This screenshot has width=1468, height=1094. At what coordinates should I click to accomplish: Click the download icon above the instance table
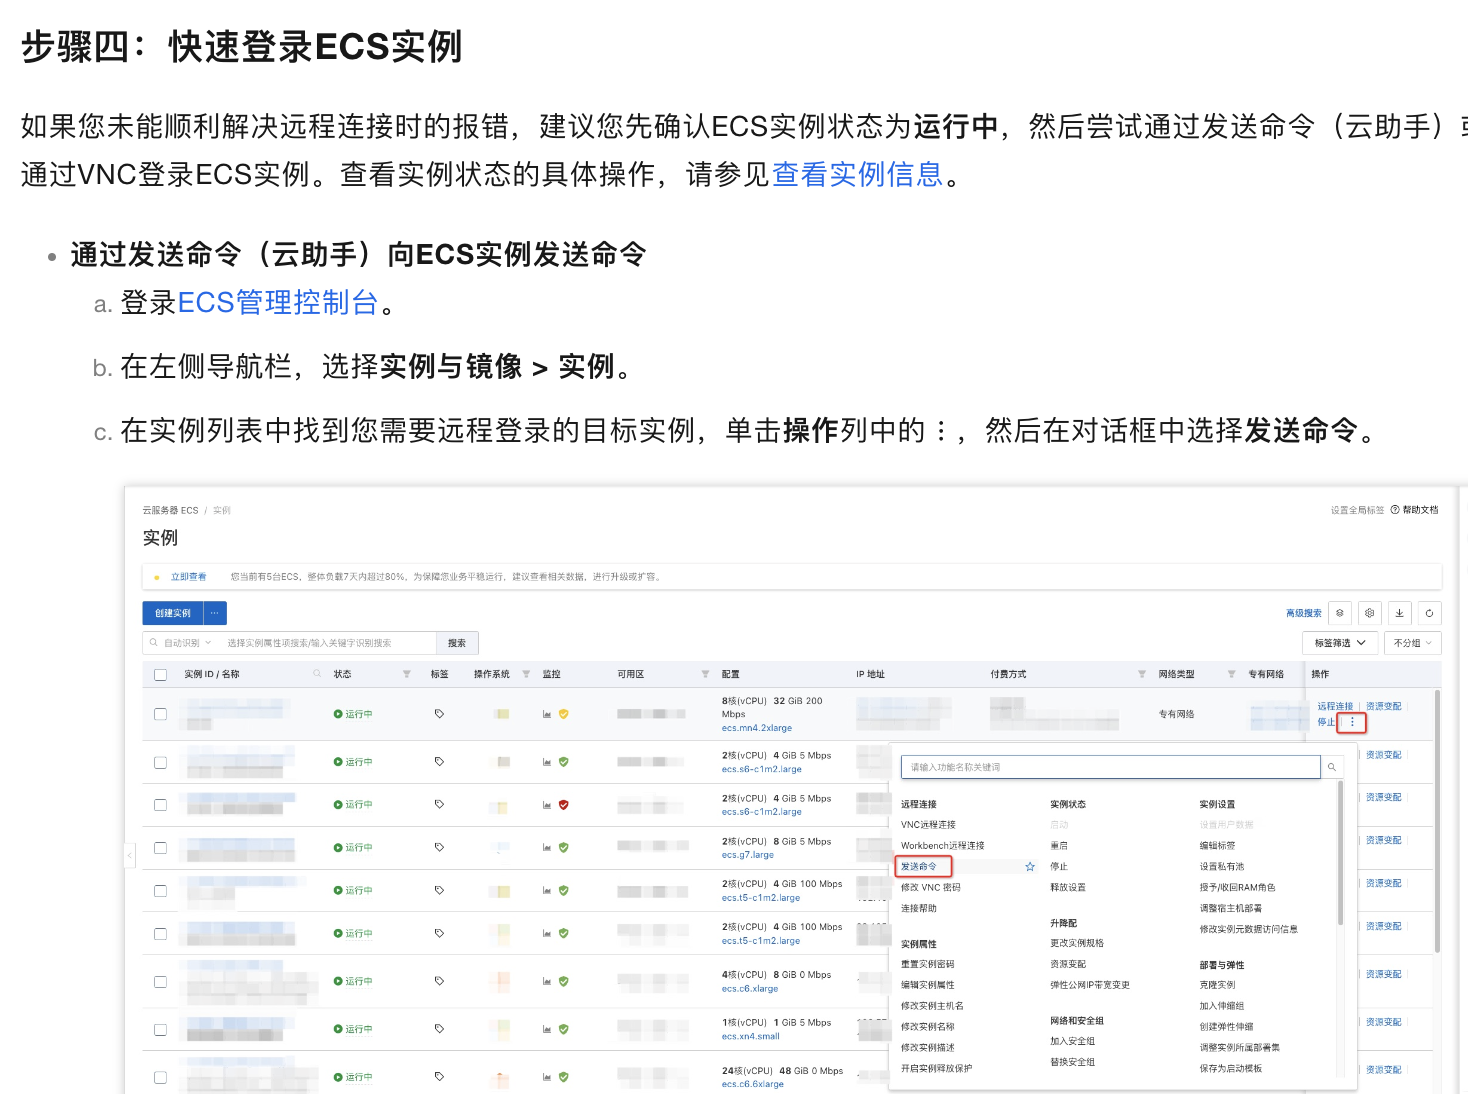[x=1399, y=613]
